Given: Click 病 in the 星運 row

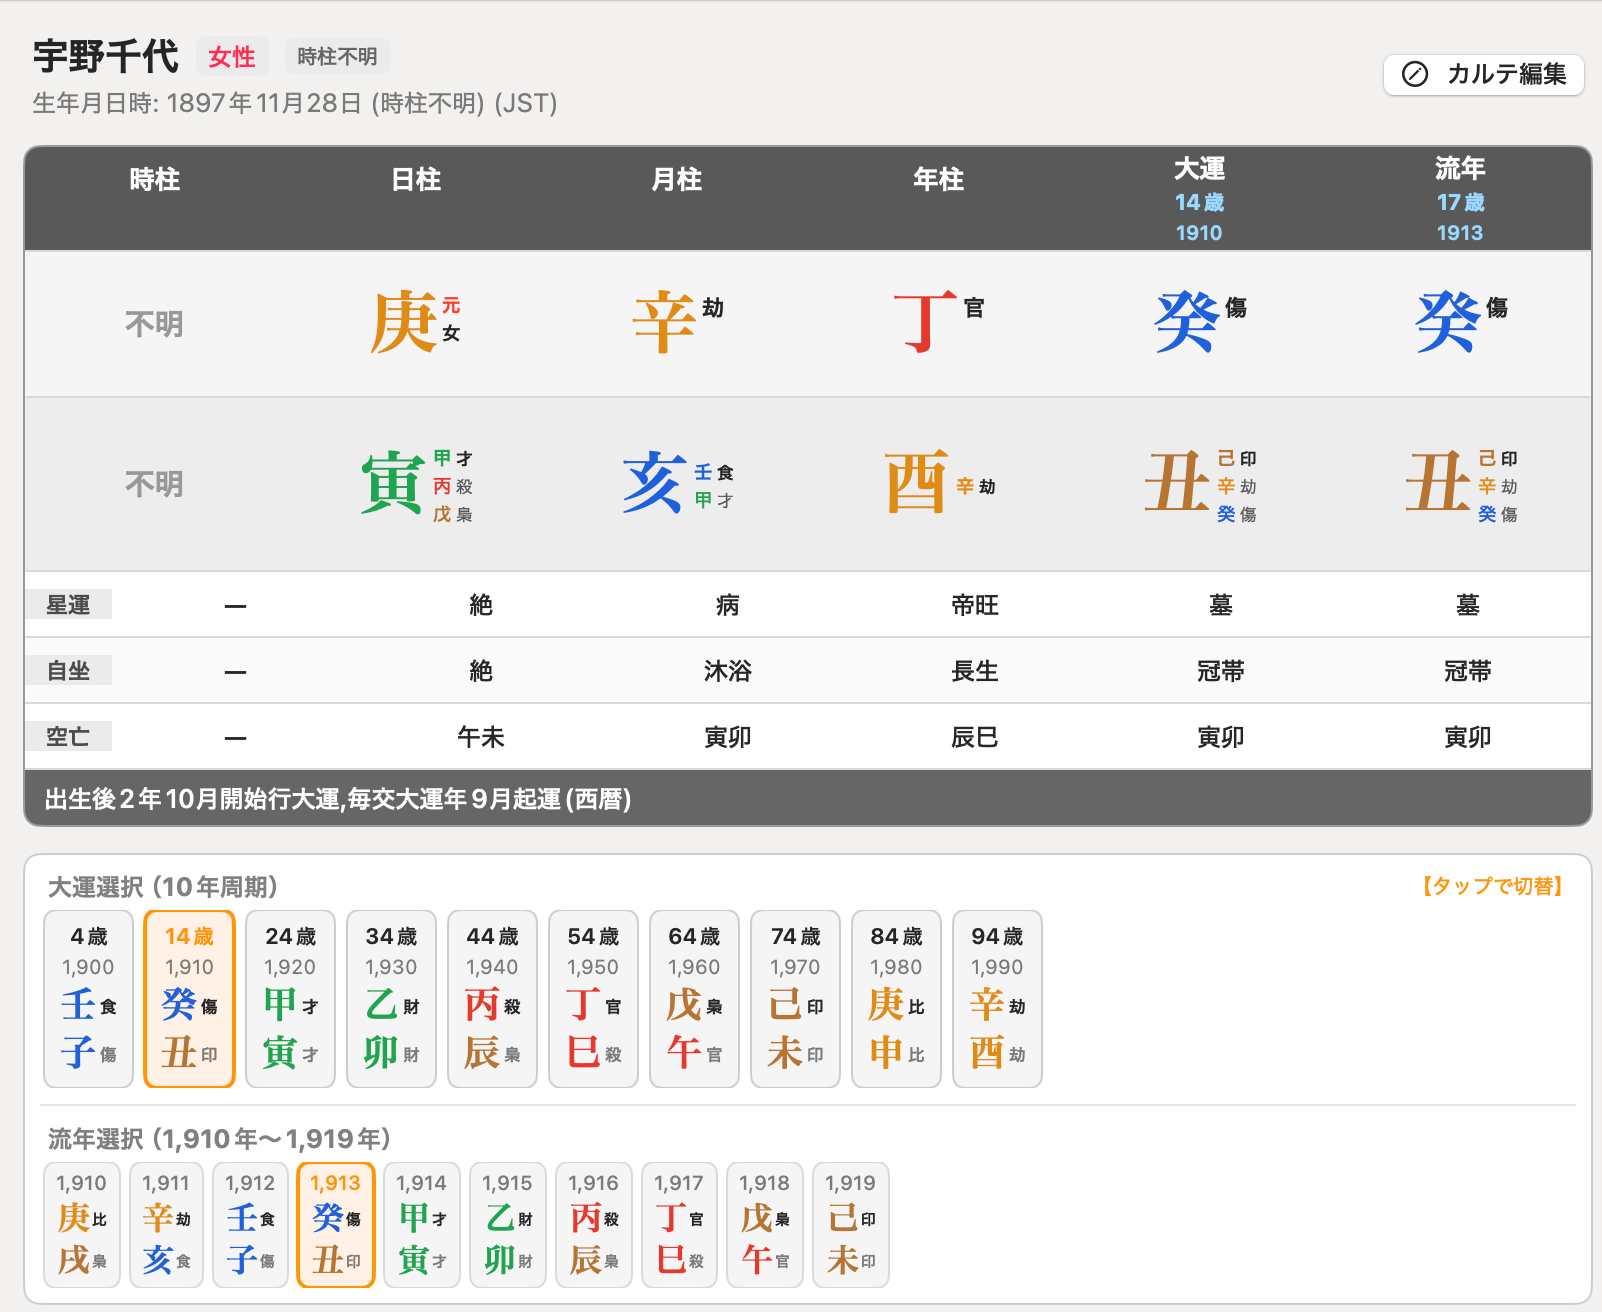Looking at the screenshot, I should click(727, 605).
